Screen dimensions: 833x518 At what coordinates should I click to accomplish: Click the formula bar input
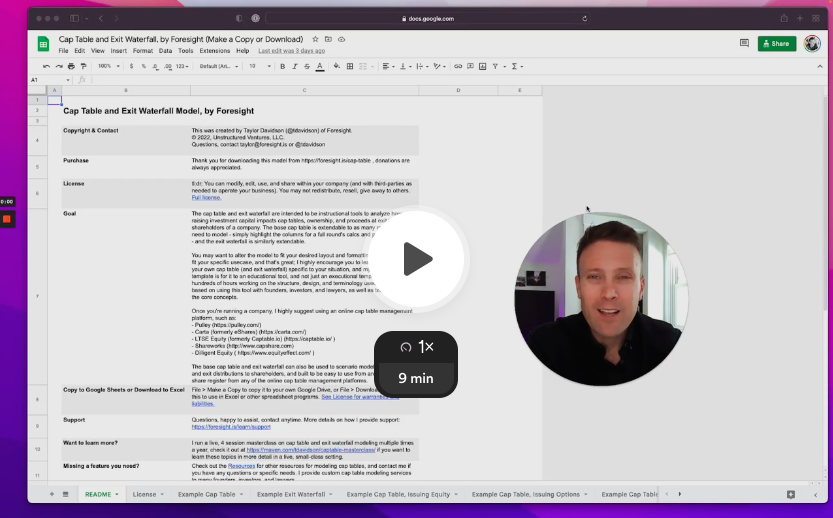(457, 80)
